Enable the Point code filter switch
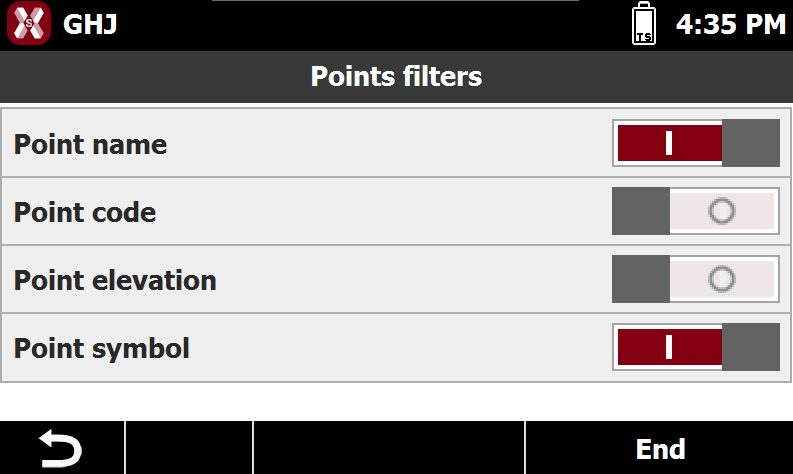 pyautogui.click(x=696, y=211)
